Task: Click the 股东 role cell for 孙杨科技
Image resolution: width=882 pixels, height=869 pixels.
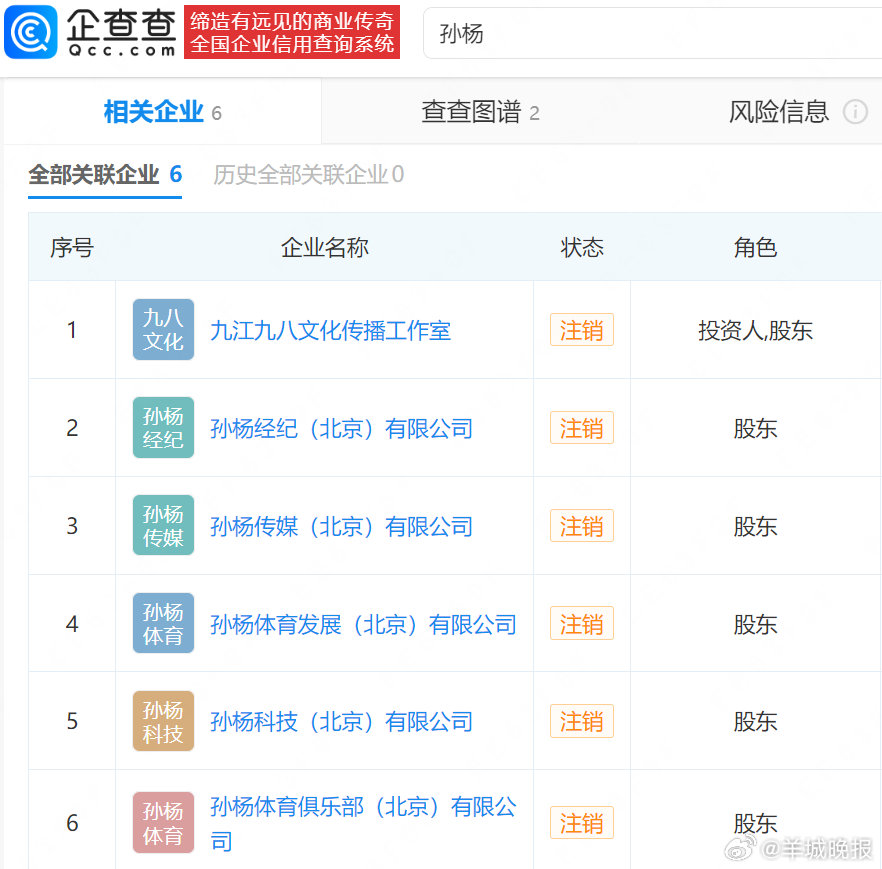Action: pos(755,722)
